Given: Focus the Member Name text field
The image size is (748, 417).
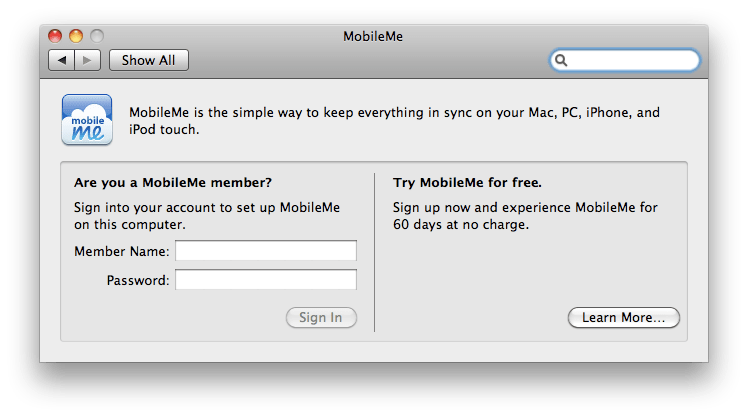Looking at the screenshot, I should [x=266, y=251].
